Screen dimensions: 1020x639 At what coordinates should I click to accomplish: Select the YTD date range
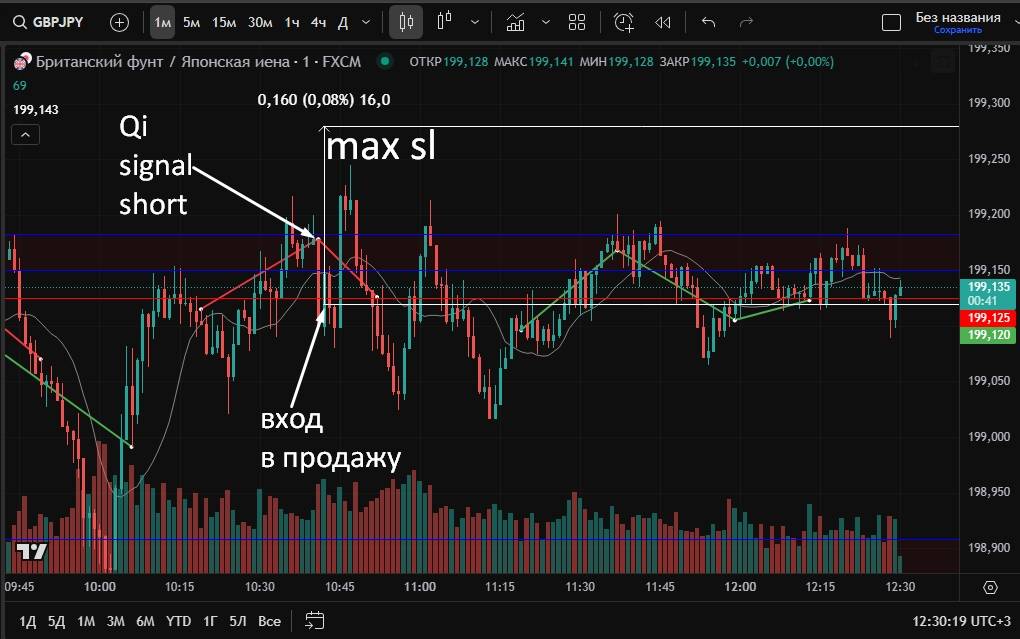click(x=178, y=621)
